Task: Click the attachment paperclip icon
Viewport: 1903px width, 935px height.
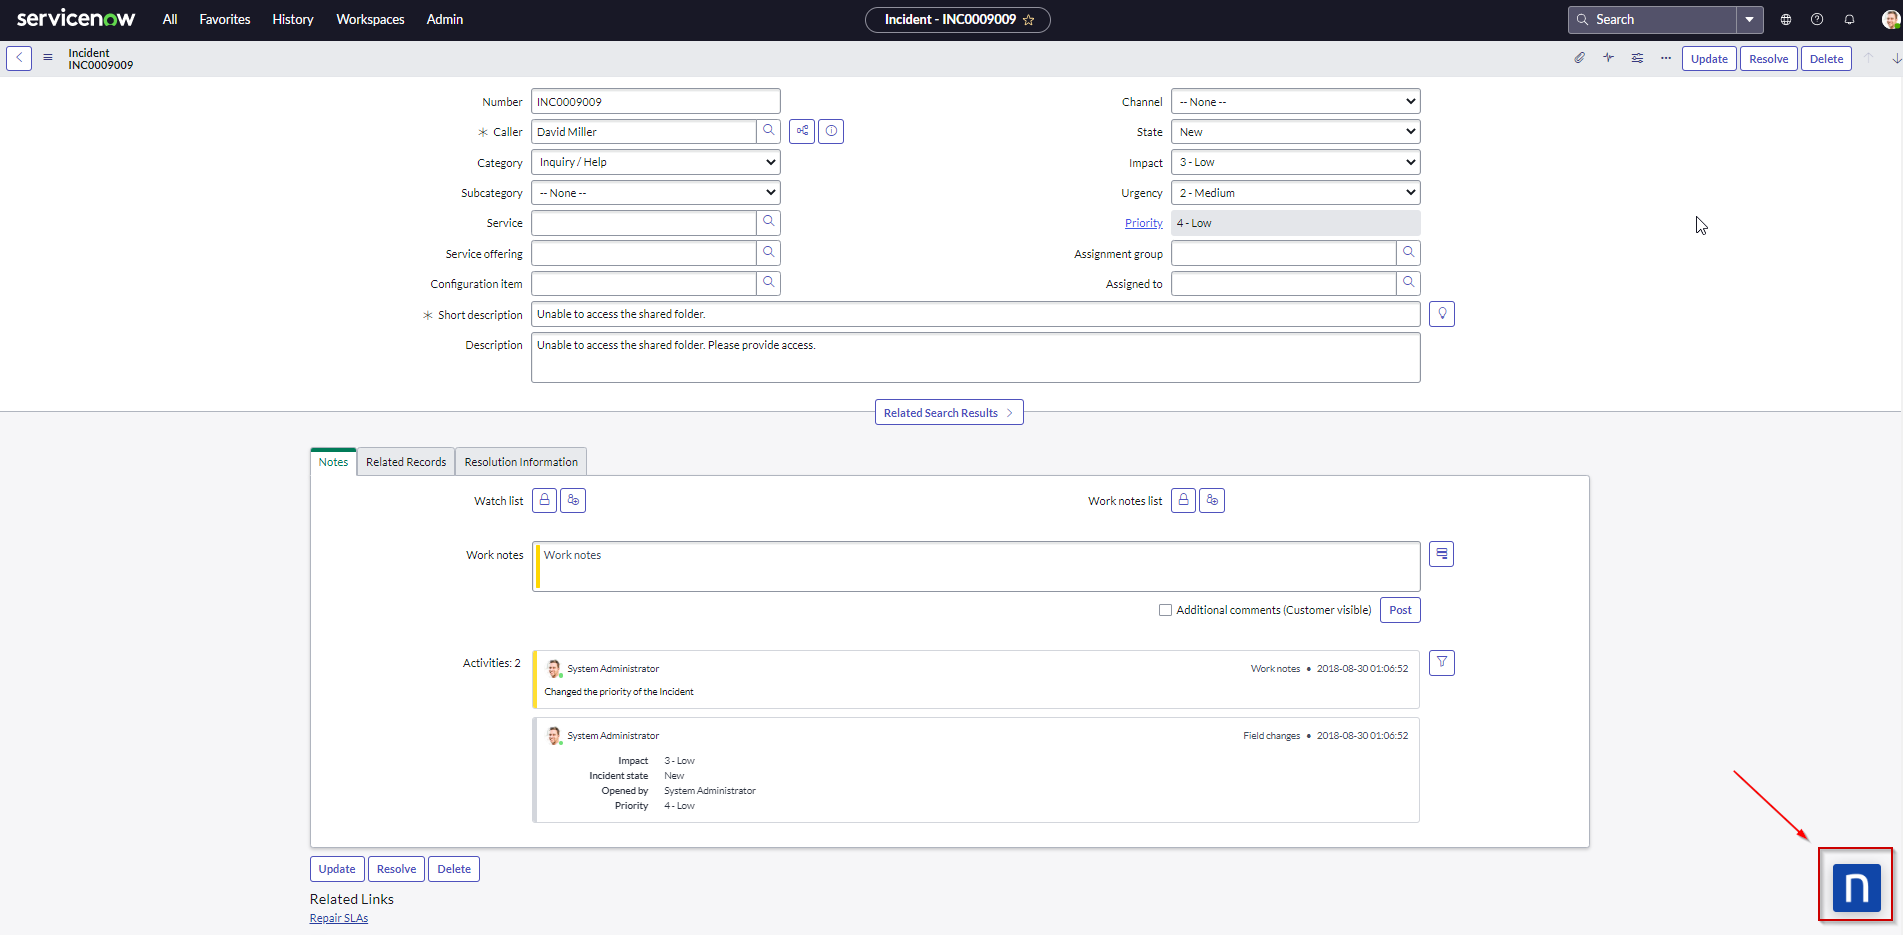Action: tap(1579, 58)
